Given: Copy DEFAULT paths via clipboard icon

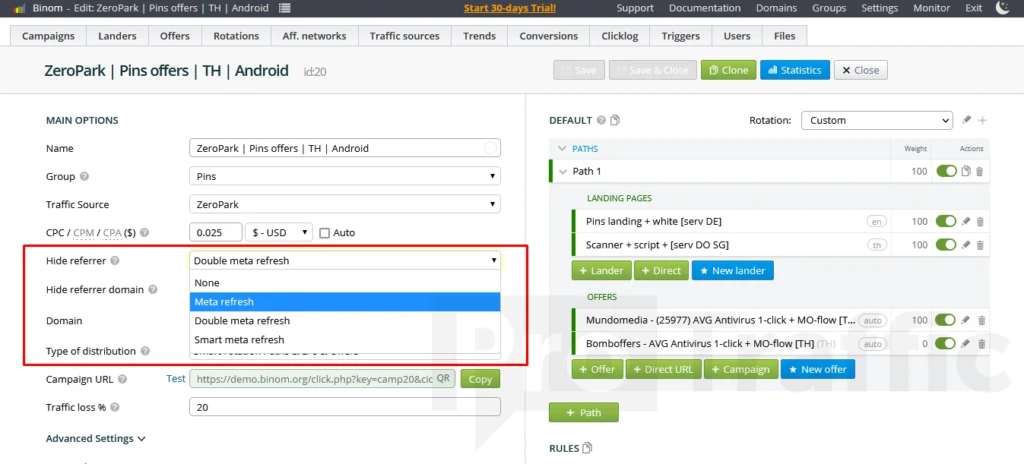Looking at the screenshot, I should 615,120.
